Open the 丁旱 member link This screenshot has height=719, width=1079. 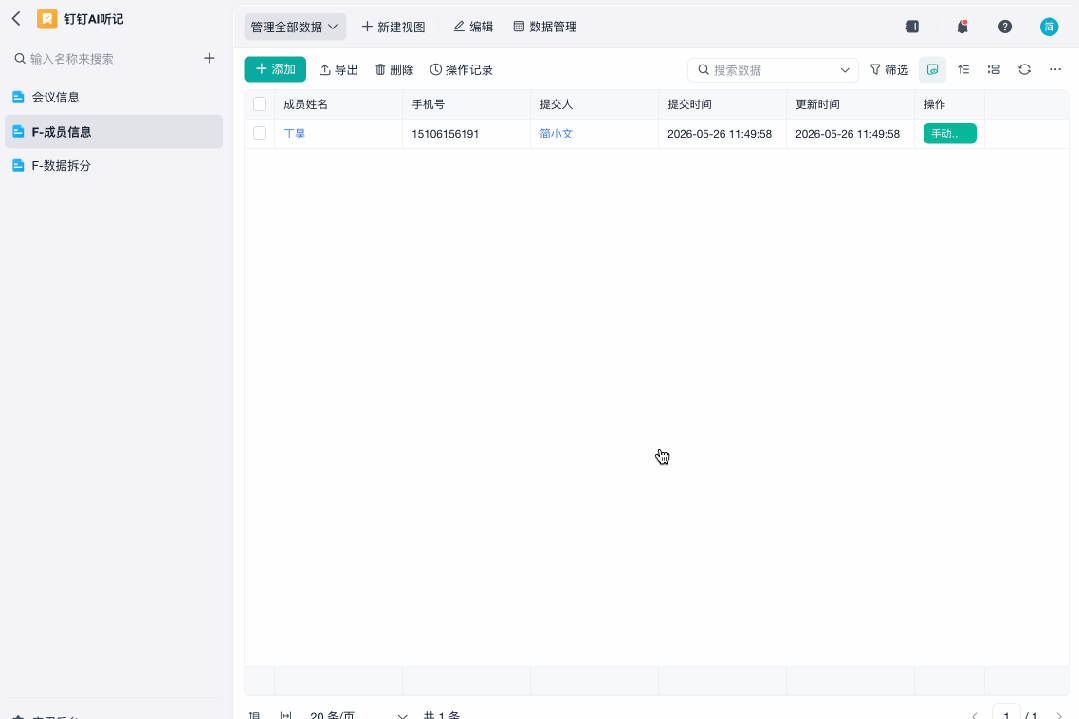295,133
